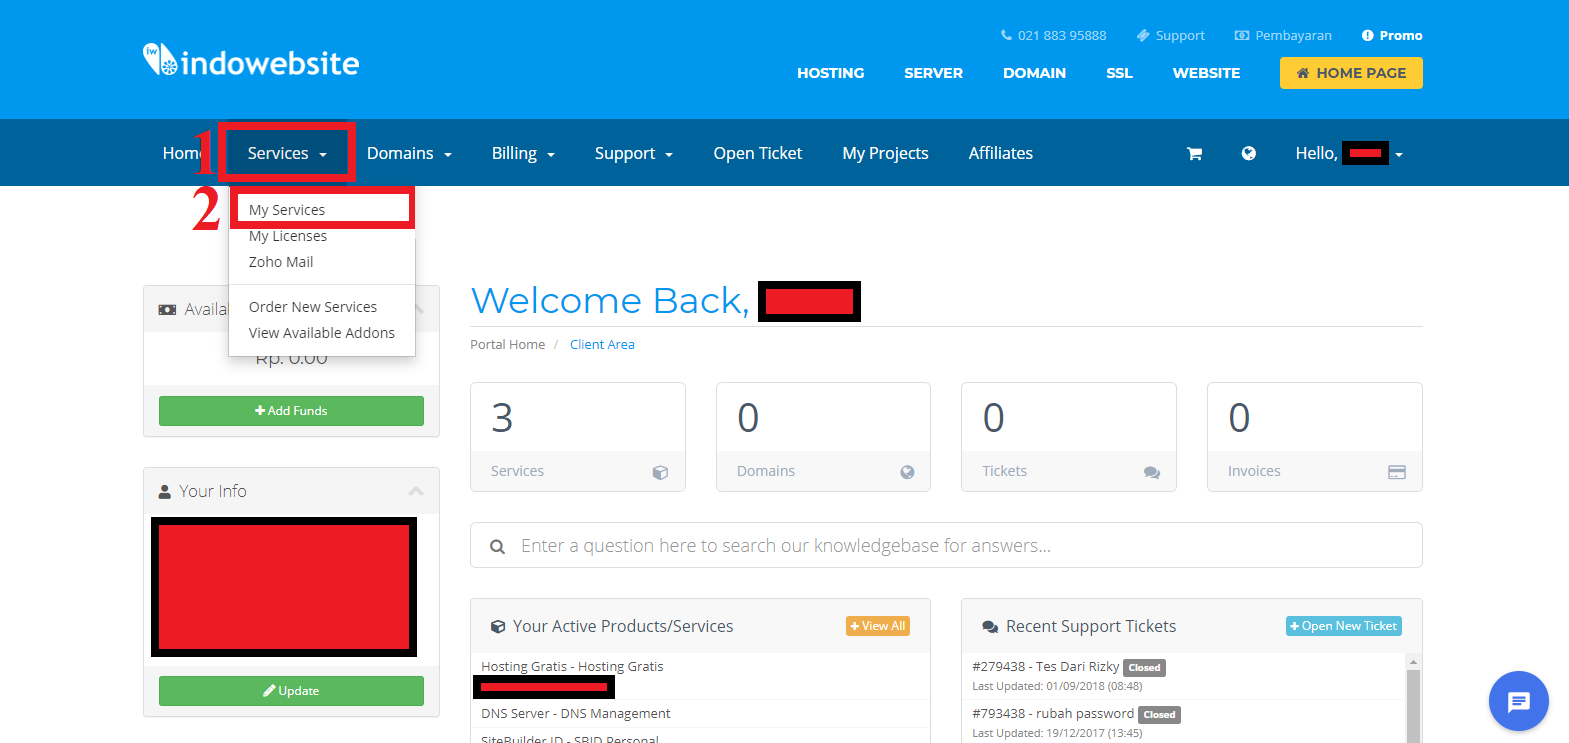This screenshot has height=743, width=1569.
Task: Select My Services from dropdown
Action: 287,210
